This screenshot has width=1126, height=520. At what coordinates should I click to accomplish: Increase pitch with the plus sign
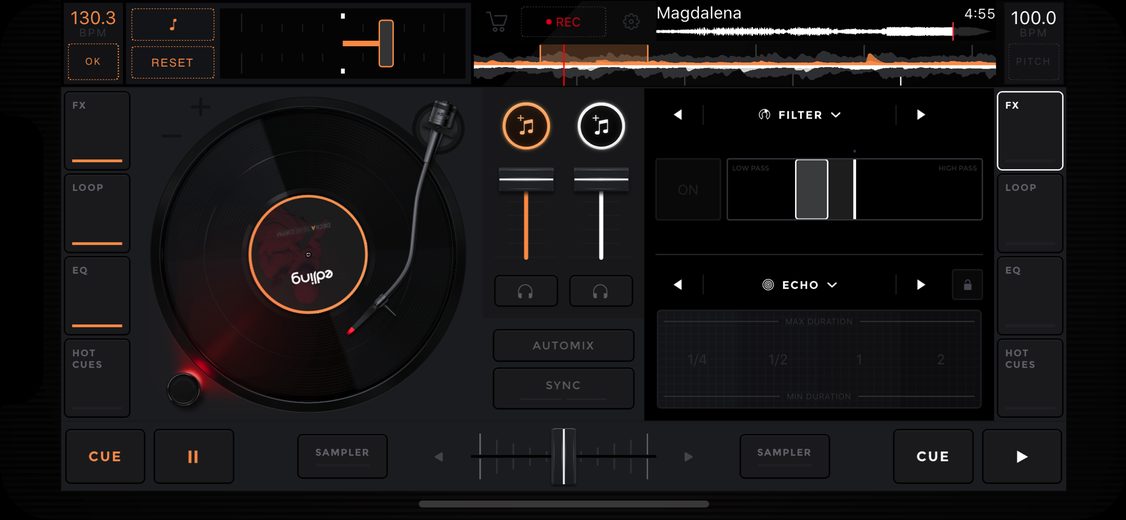(200, 108)
